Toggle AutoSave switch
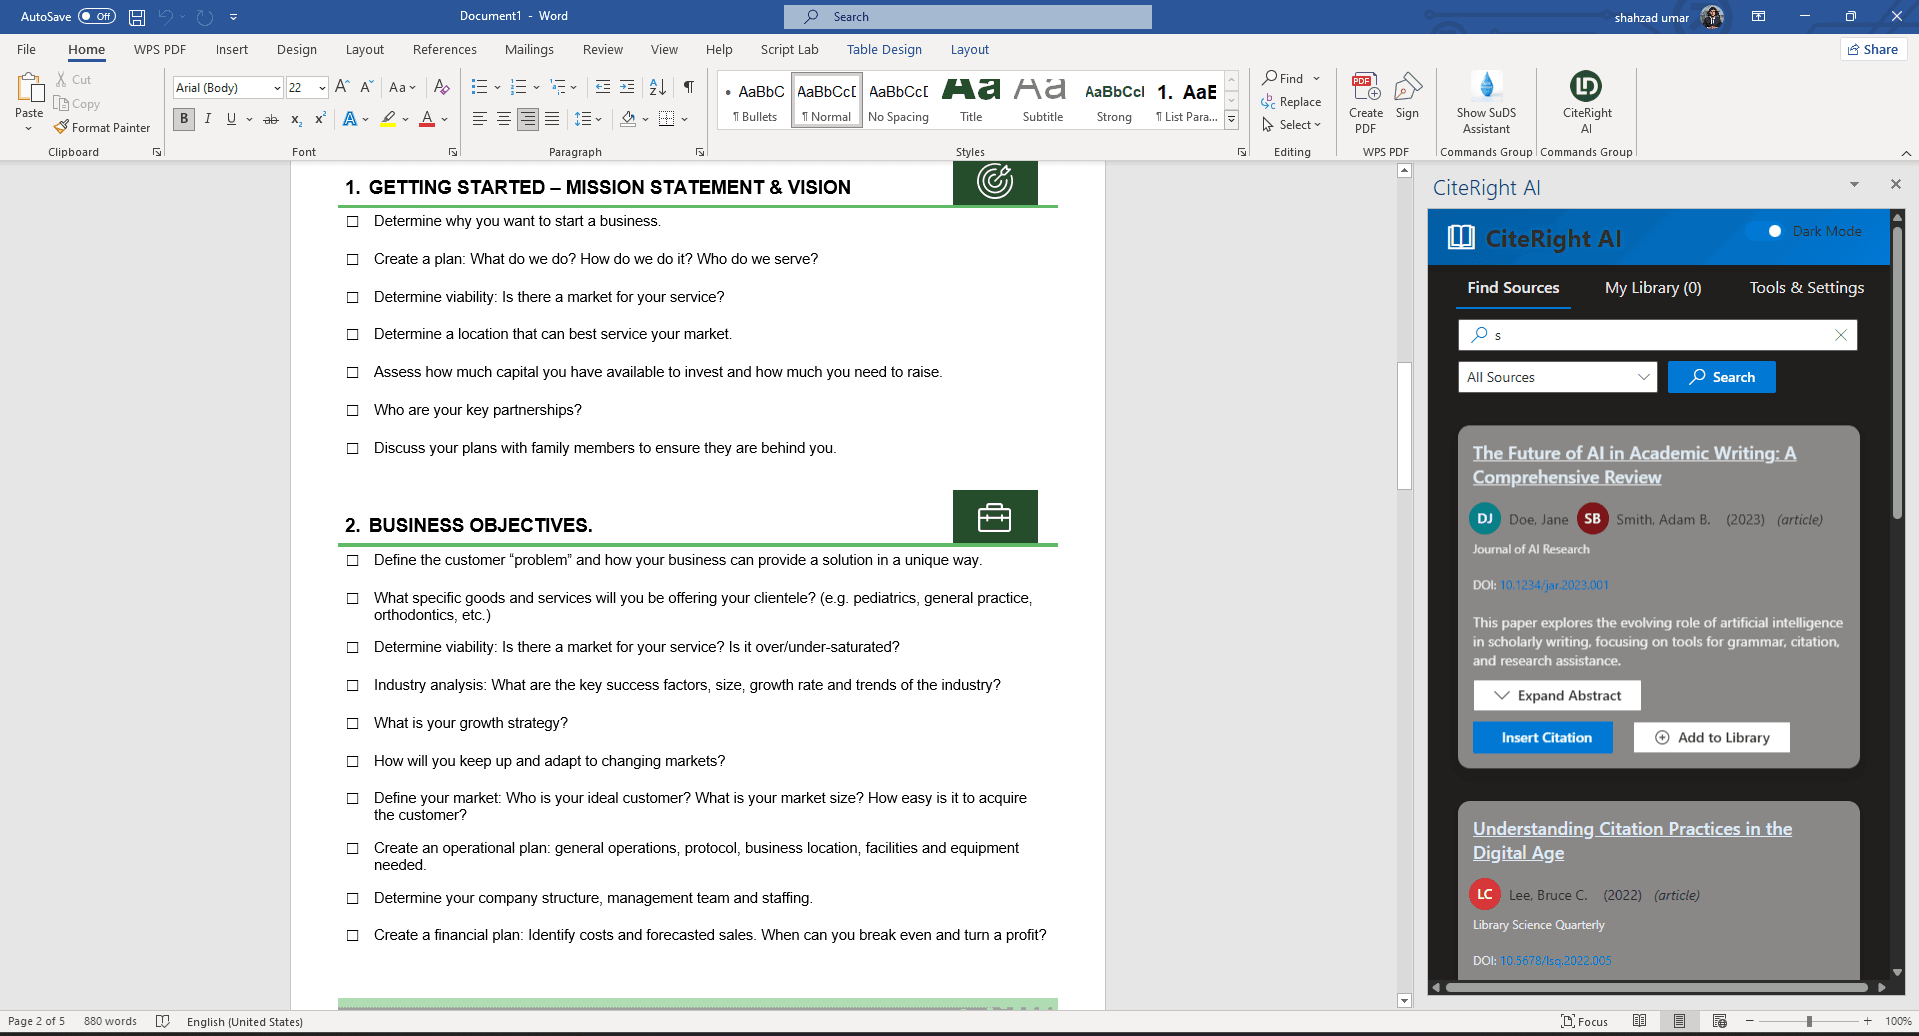Screen dimensions: 1919x1036 click(97, 16)
